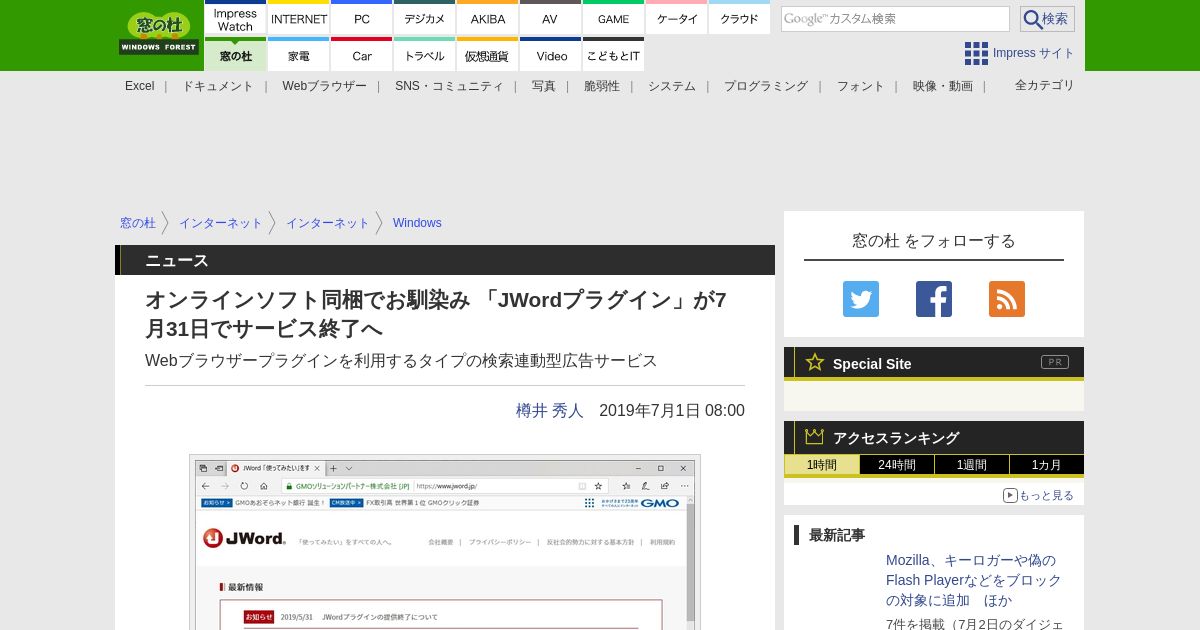Select the 1週間 ranking tab
This screenshot has width=1200, height=630.
click(x=971, y=465)
